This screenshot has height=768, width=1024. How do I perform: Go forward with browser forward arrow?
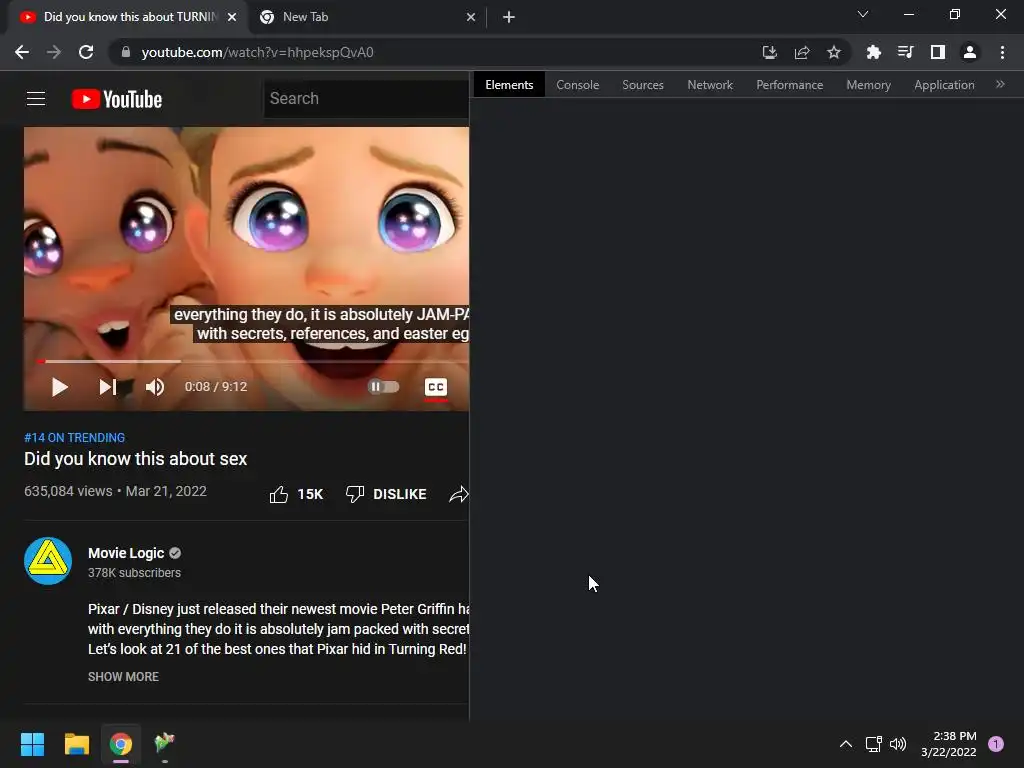coord(54,52)
